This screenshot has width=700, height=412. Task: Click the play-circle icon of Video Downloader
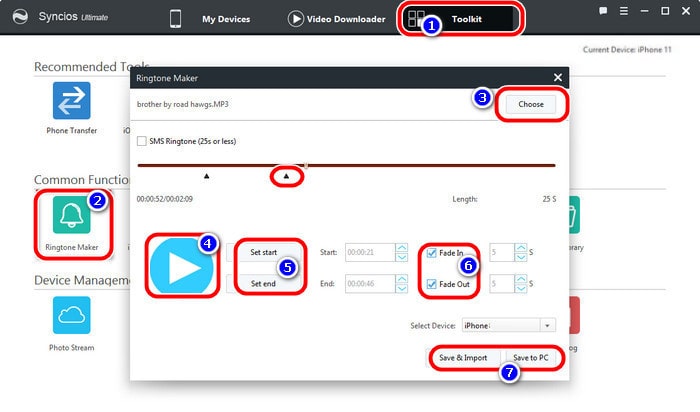point(295,19)
